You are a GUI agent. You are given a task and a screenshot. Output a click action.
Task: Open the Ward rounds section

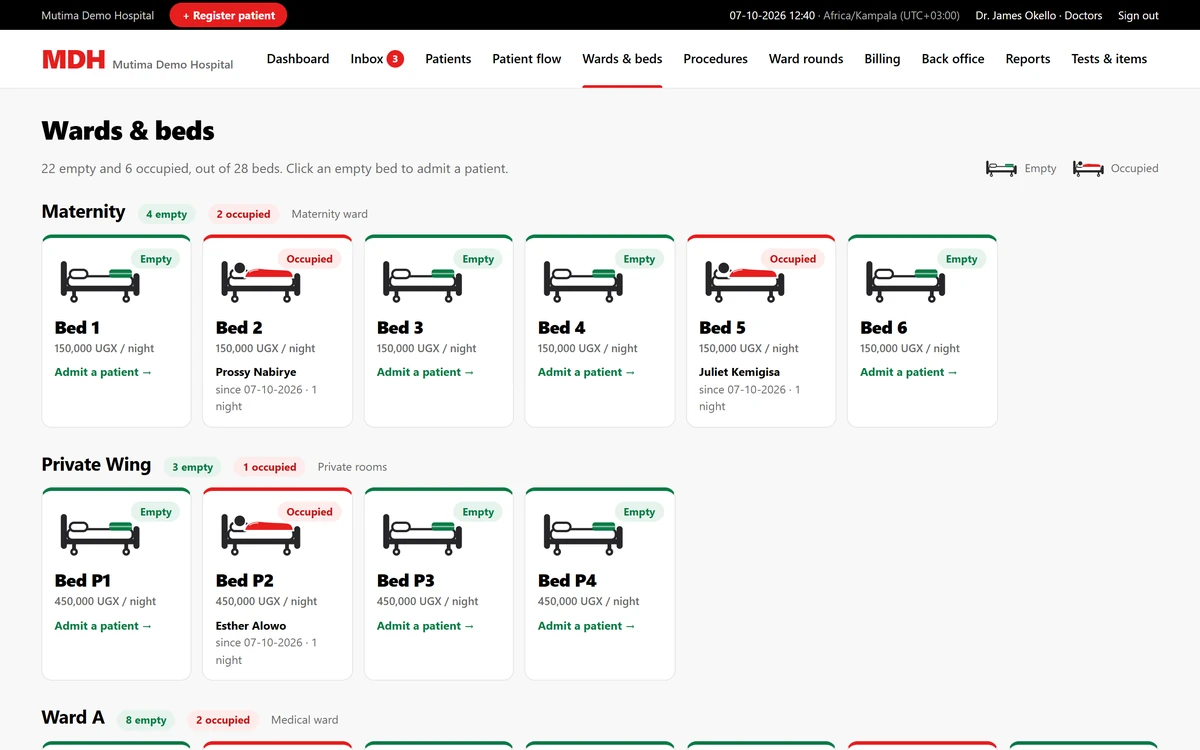pyautogui.click(x=806, y=59)
